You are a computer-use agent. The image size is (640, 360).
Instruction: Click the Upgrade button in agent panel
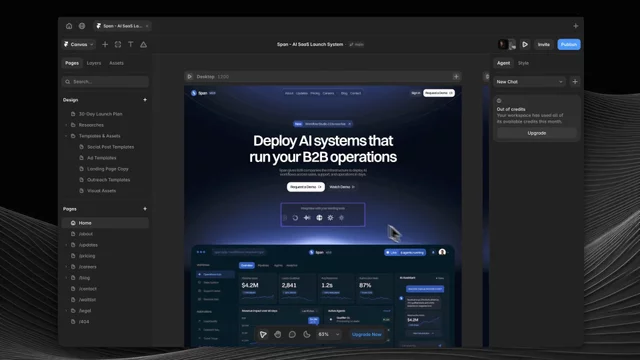tap(537, 133)
